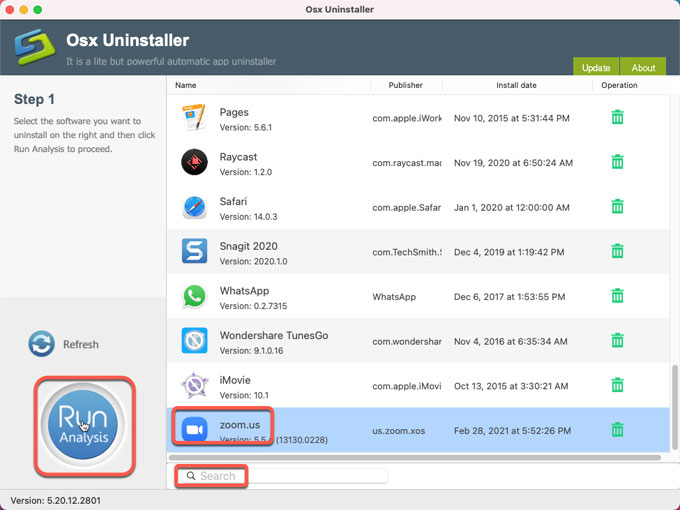The width and height of the screenshot is (680, 510).
Task: Click install date Dec 6, 2017
Action: (510, 297)
